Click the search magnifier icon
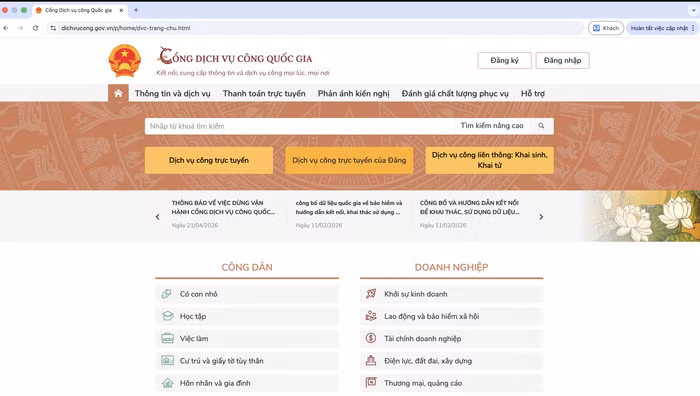 [541, 126]
